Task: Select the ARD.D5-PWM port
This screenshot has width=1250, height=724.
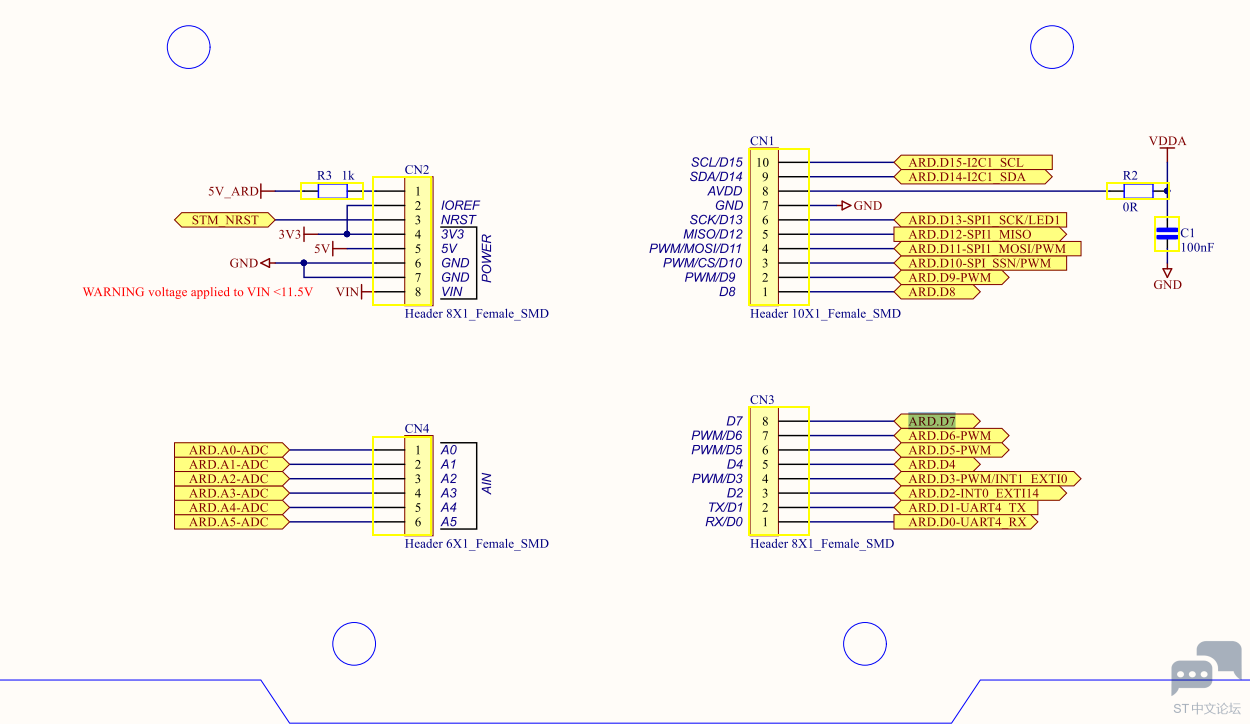Action: pyautogui.click(x=953, y=450)
